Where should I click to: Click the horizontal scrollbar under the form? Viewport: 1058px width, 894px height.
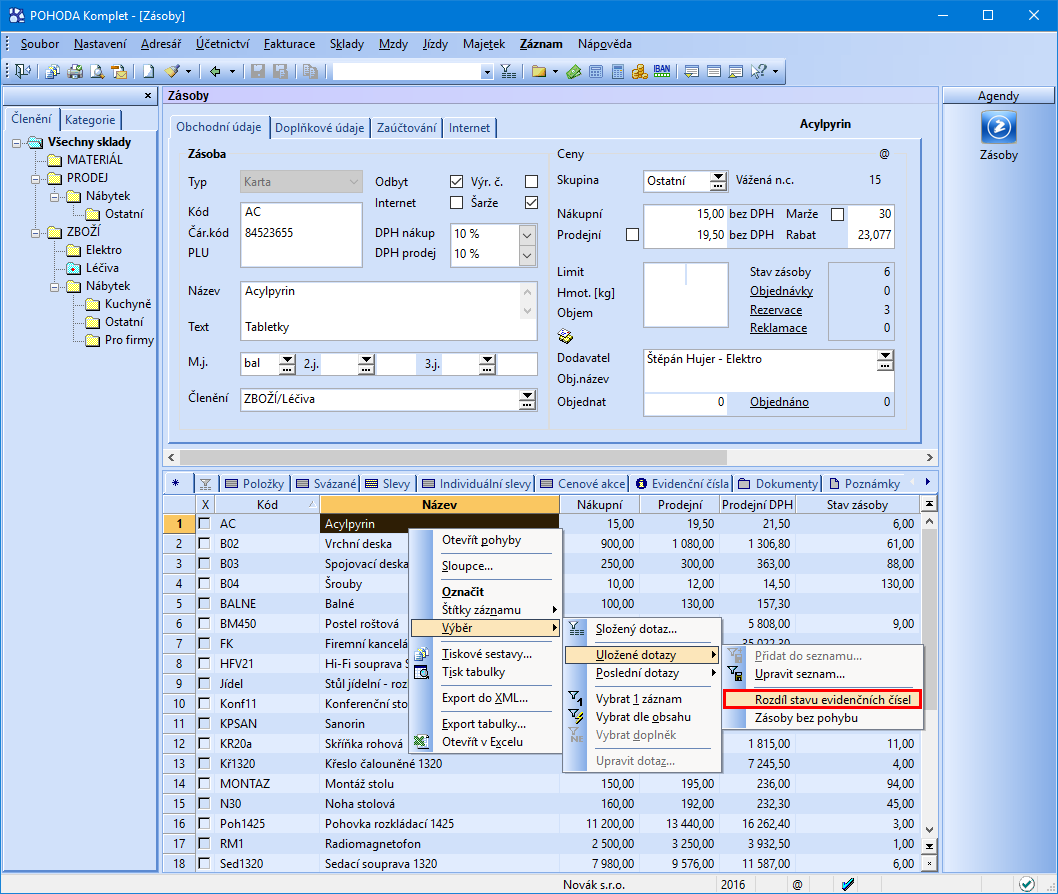pyautogui.click(x=453, y=457)
